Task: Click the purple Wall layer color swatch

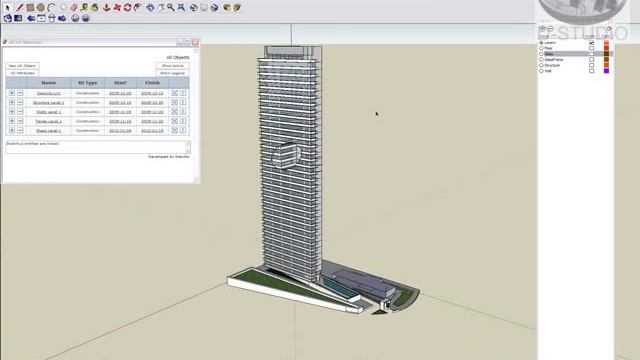Action: click(x=607, y=71)
